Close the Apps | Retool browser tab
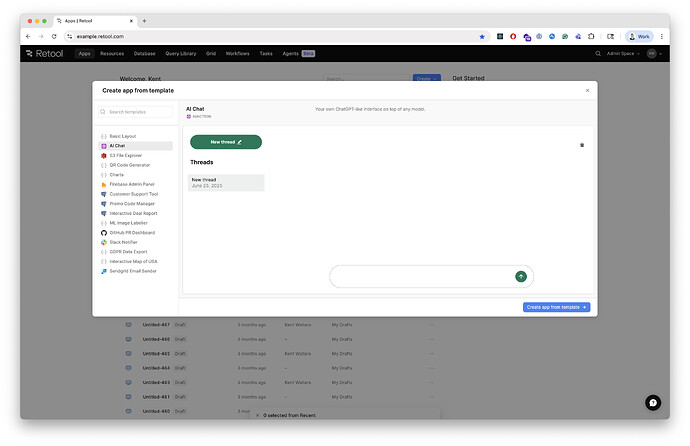Viewport: 690px width, 446px height. point(131,21)
